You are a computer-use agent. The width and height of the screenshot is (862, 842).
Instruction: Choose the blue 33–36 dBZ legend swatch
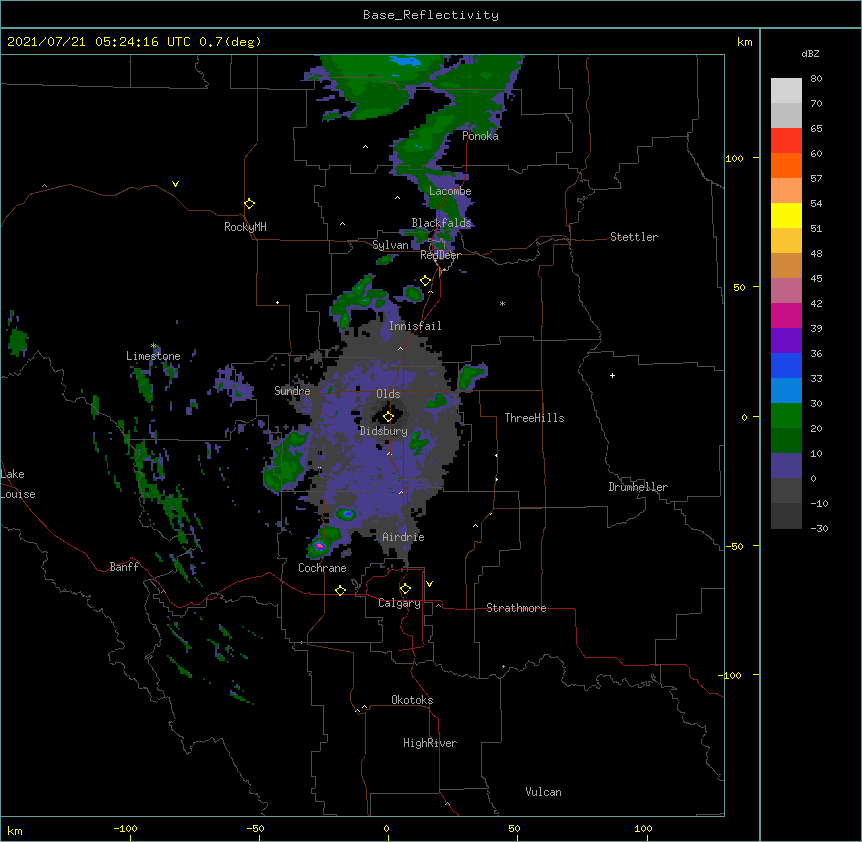[x=786, y=365]
